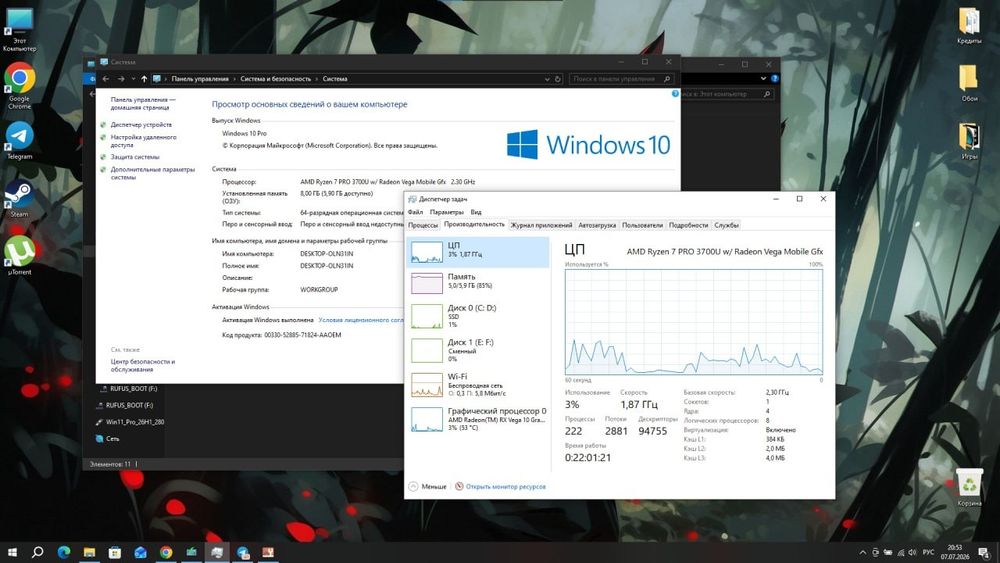This screenshot has width=1000, height=563.
Task: Open Google Chrome desktop shortcut
Action: [19, 87]
